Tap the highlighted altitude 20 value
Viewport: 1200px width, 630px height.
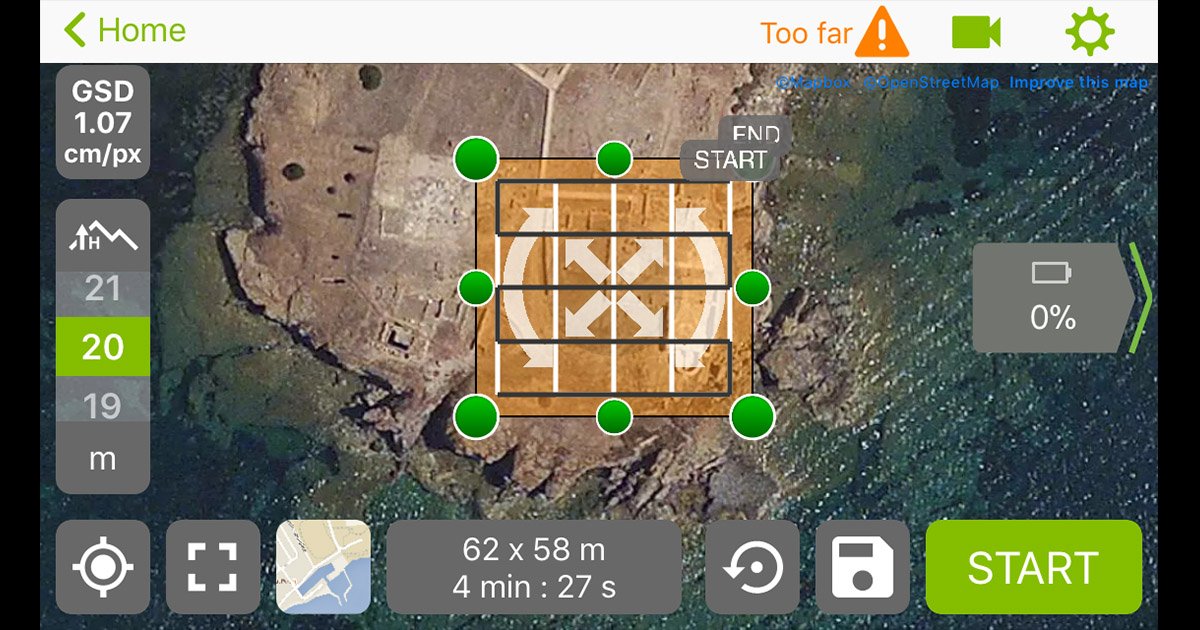103,347
